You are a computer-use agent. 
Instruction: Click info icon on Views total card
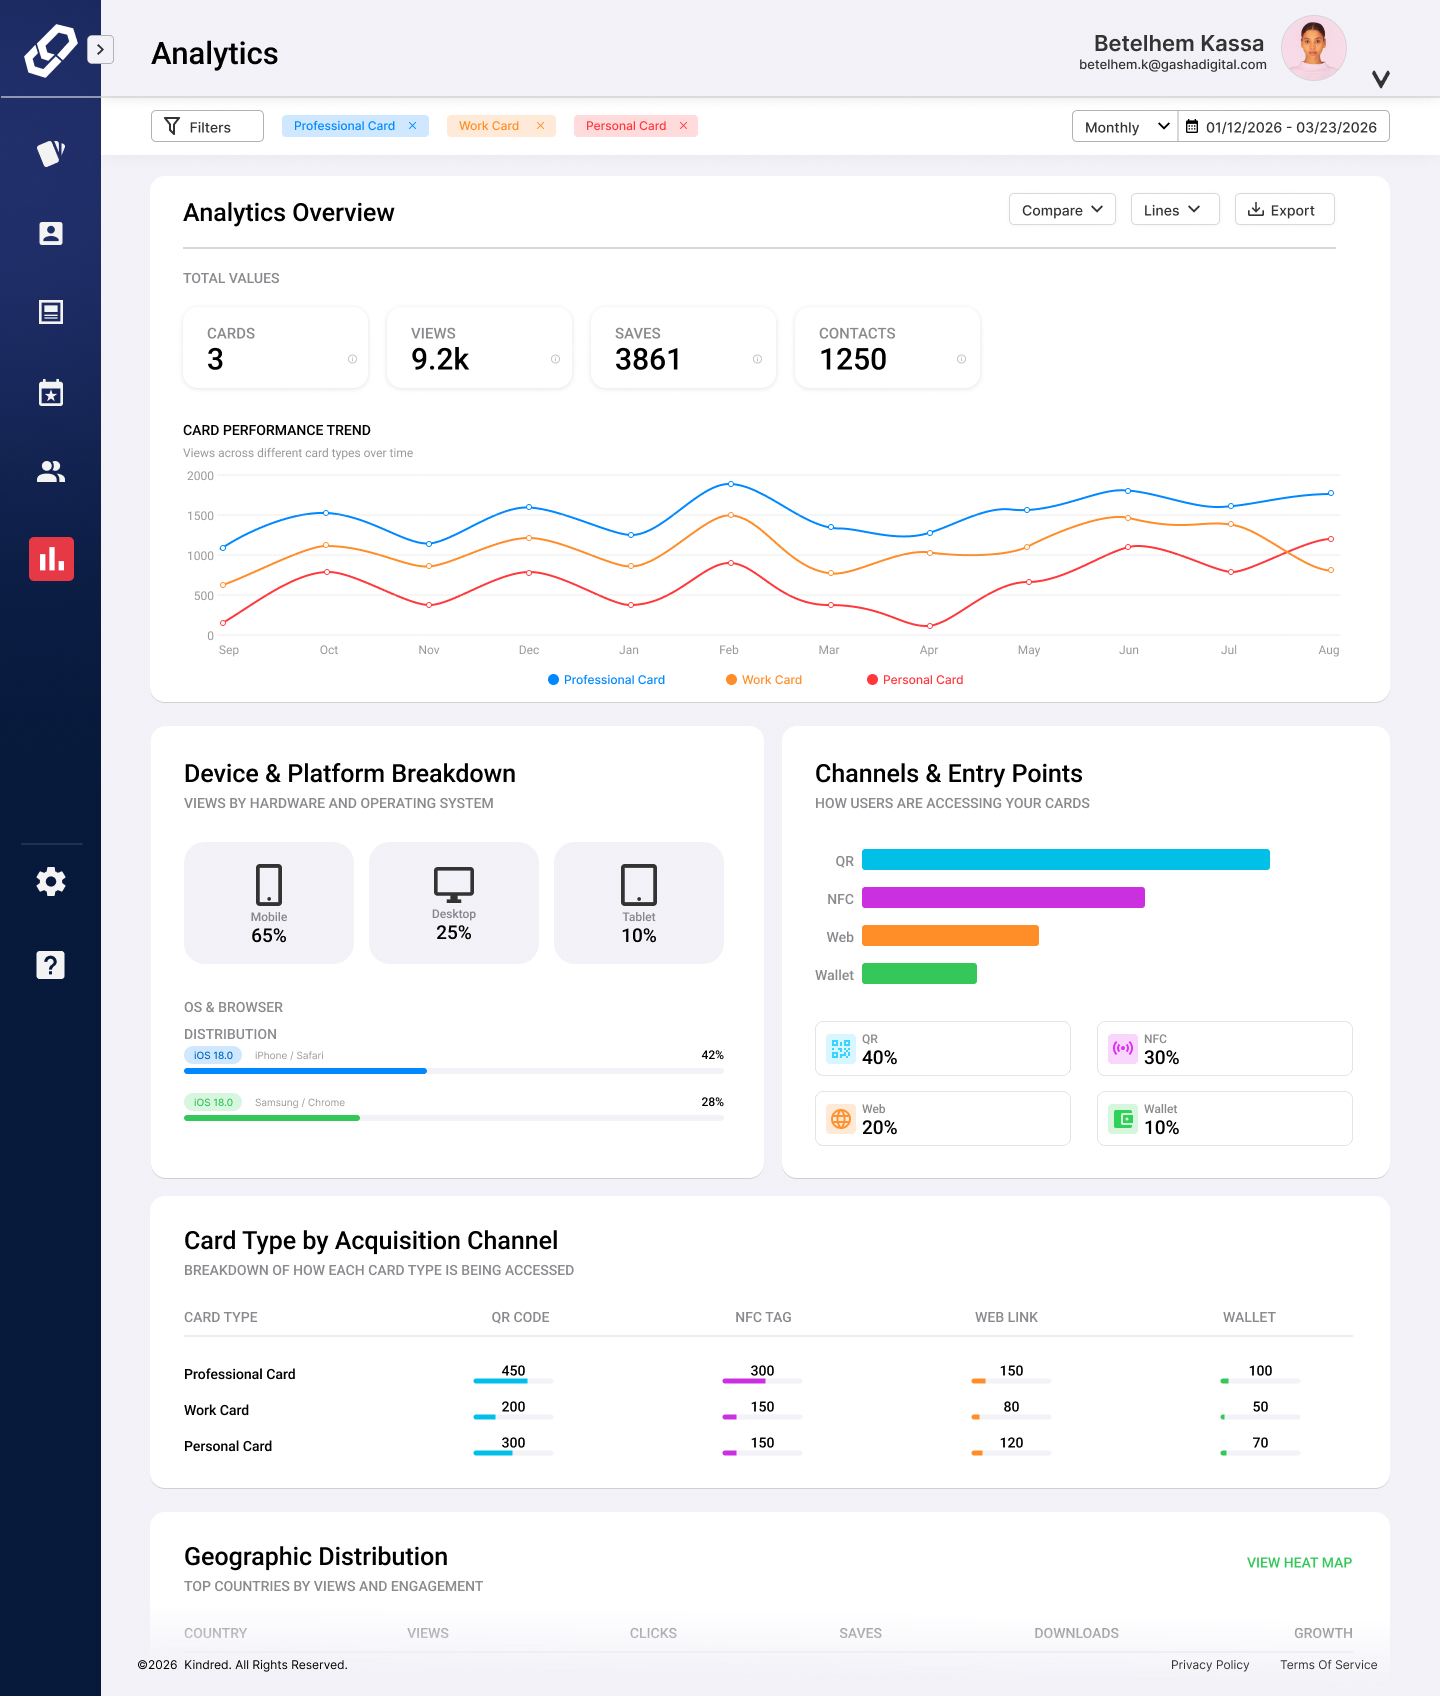[555, 359]
